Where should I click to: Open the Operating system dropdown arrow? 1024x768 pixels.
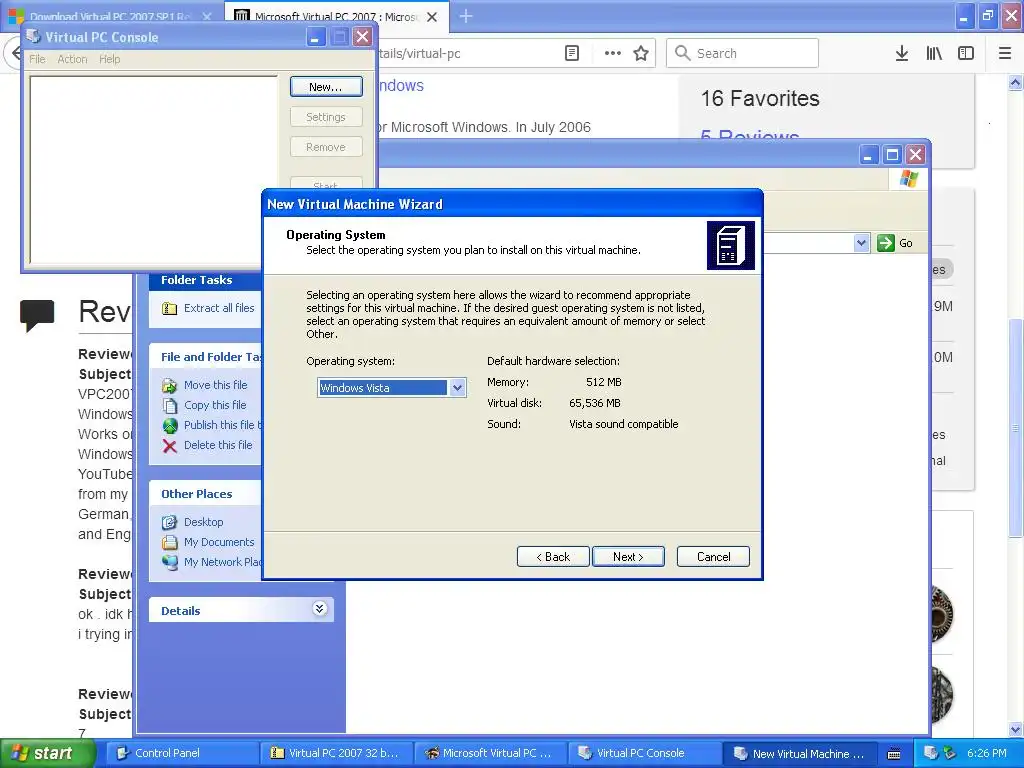click(x=457, y=388)
